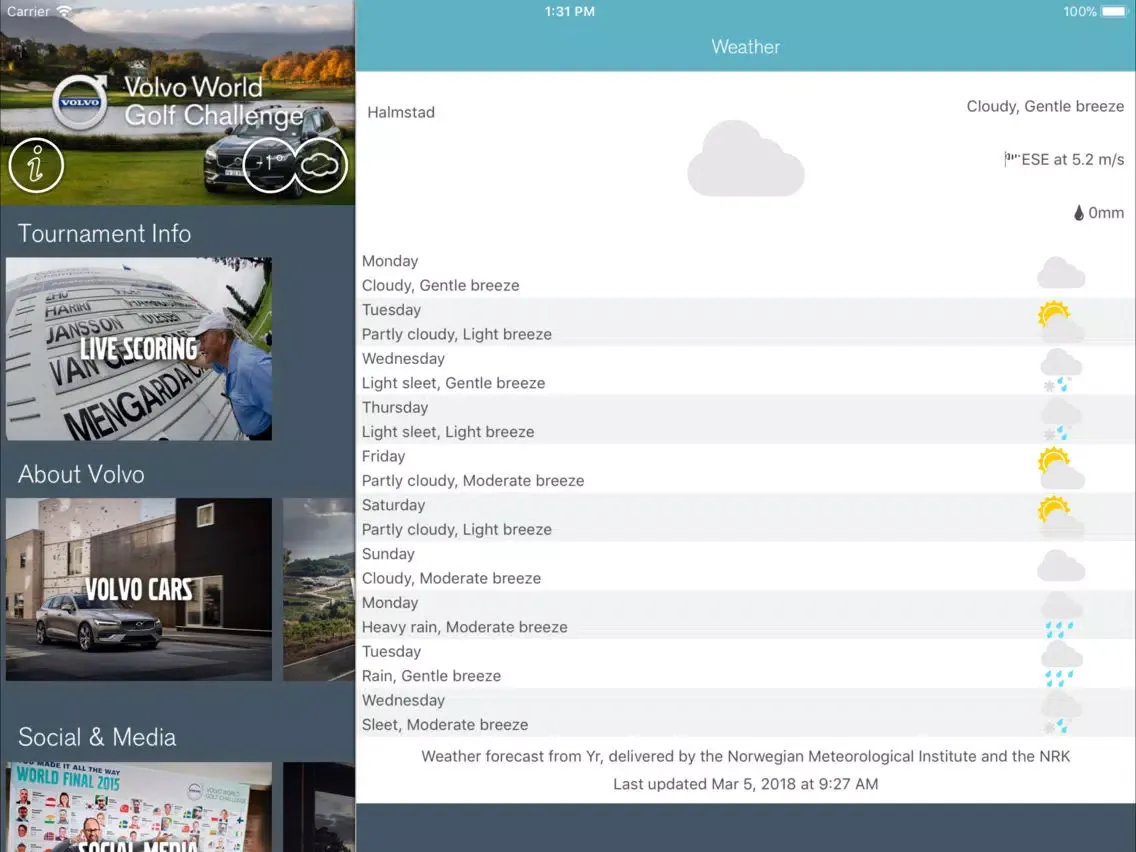
Task: Tap current Cloudy, Gentle breeze summary at top right
Action: (x=1045, y=106)
